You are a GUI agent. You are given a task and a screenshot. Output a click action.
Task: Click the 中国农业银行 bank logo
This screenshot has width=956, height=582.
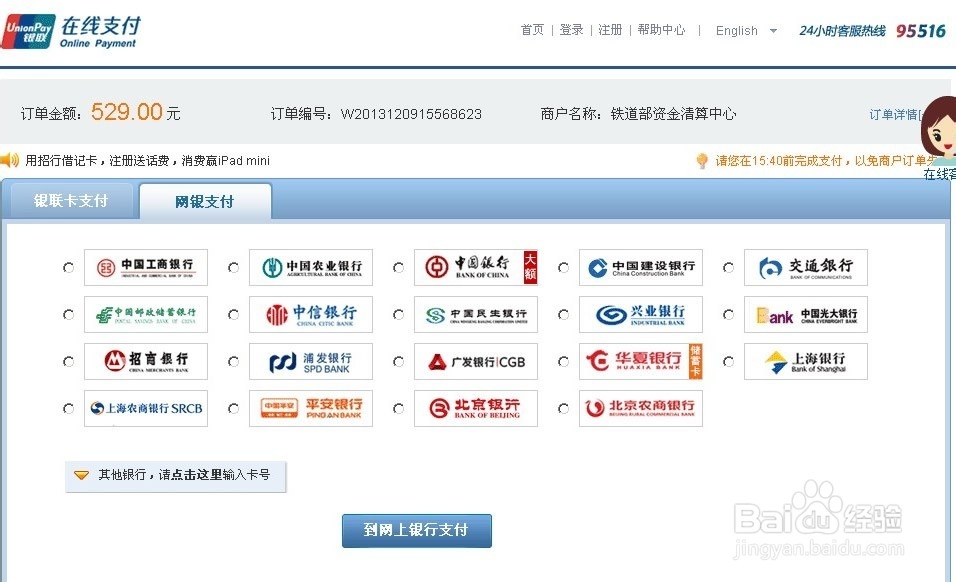coord(311,266)
